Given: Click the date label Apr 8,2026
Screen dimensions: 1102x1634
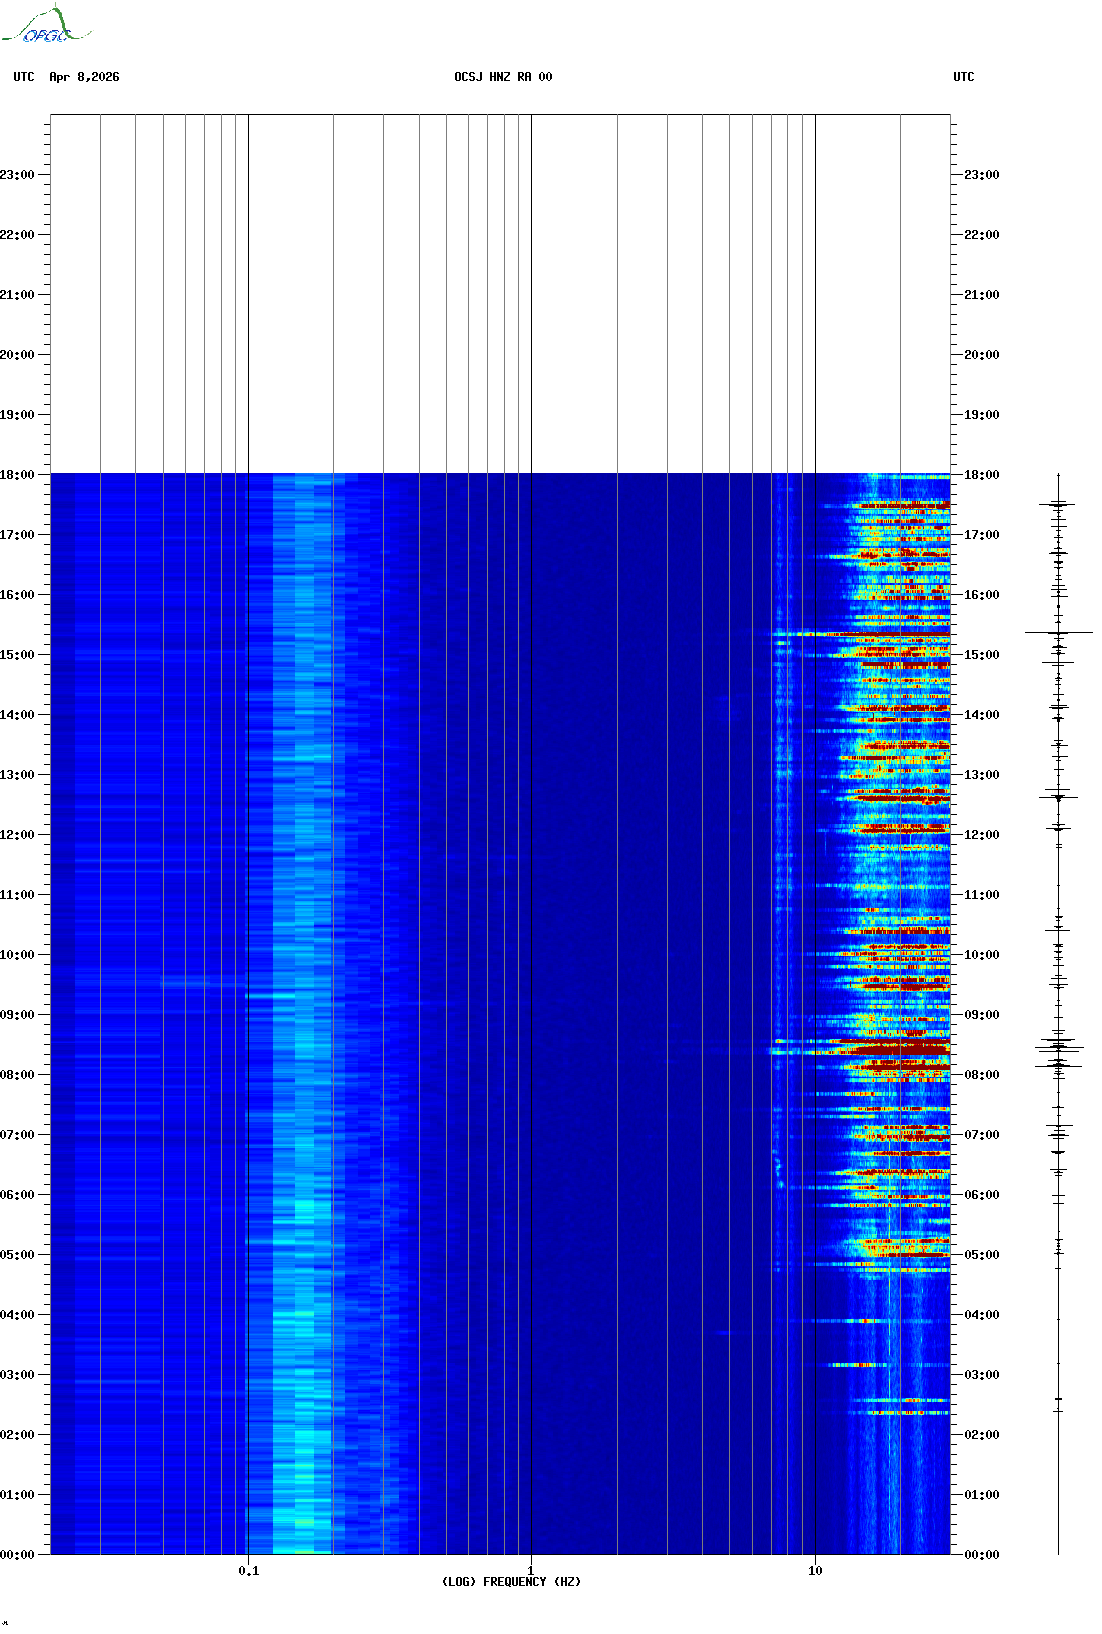Looking at the screenshot, I should coord(84,77).
